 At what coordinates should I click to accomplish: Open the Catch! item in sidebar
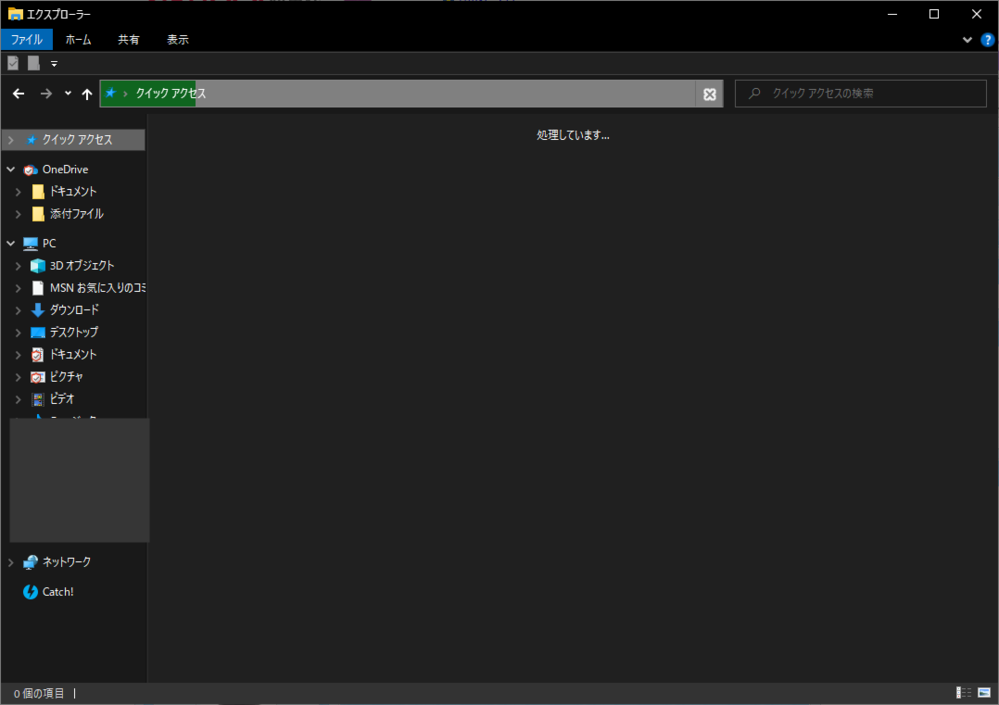coord(57,592)
